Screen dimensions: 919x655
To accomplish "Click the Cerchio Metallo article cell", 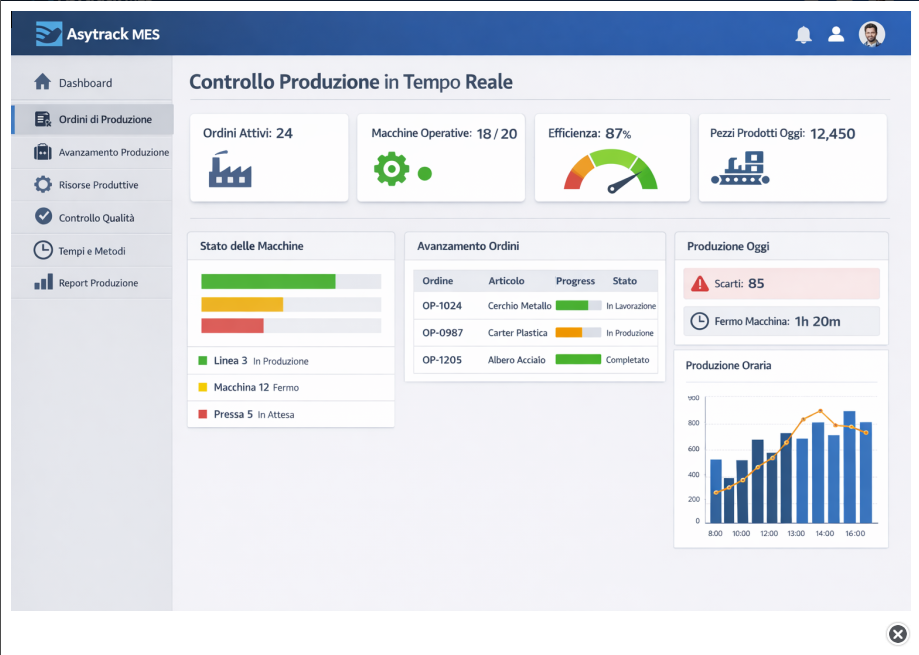I will (x=519, y=306).
